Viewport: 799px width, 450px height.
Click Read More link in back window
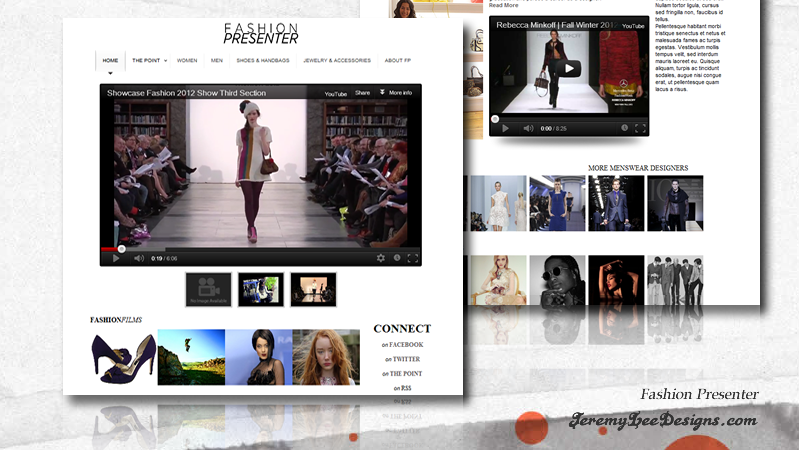[x=503, y=5]
